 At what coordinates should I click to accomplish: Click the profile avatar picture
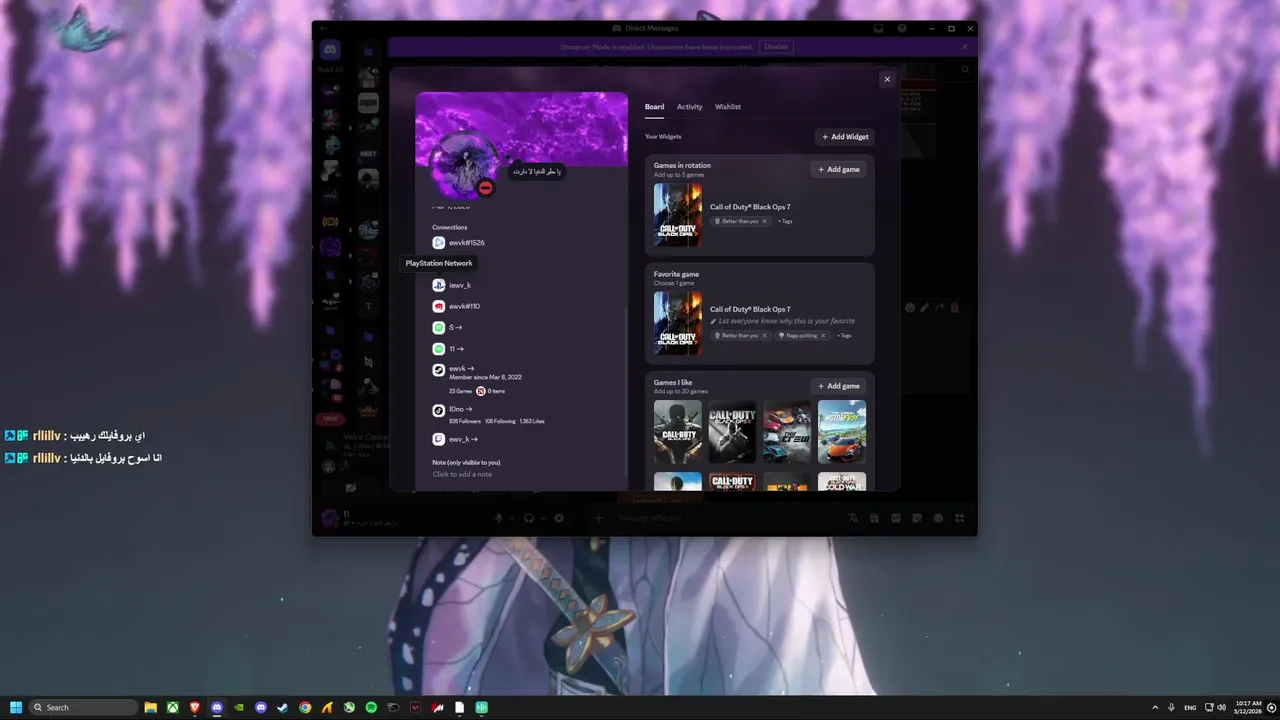click(x=461, y=167)
